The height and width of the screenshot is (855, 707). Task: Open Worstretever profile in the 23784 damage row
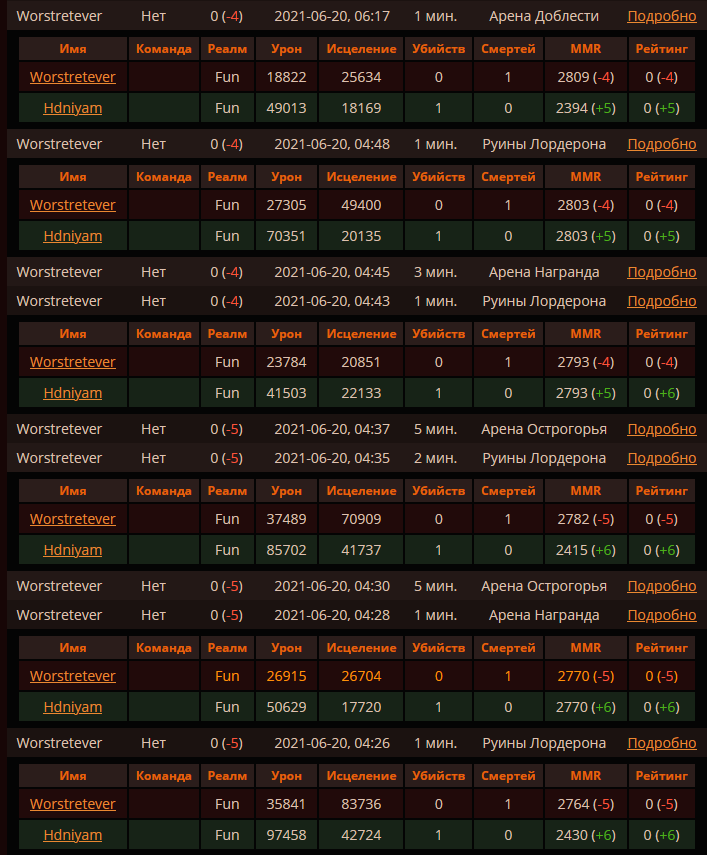(x=72, y=362)
